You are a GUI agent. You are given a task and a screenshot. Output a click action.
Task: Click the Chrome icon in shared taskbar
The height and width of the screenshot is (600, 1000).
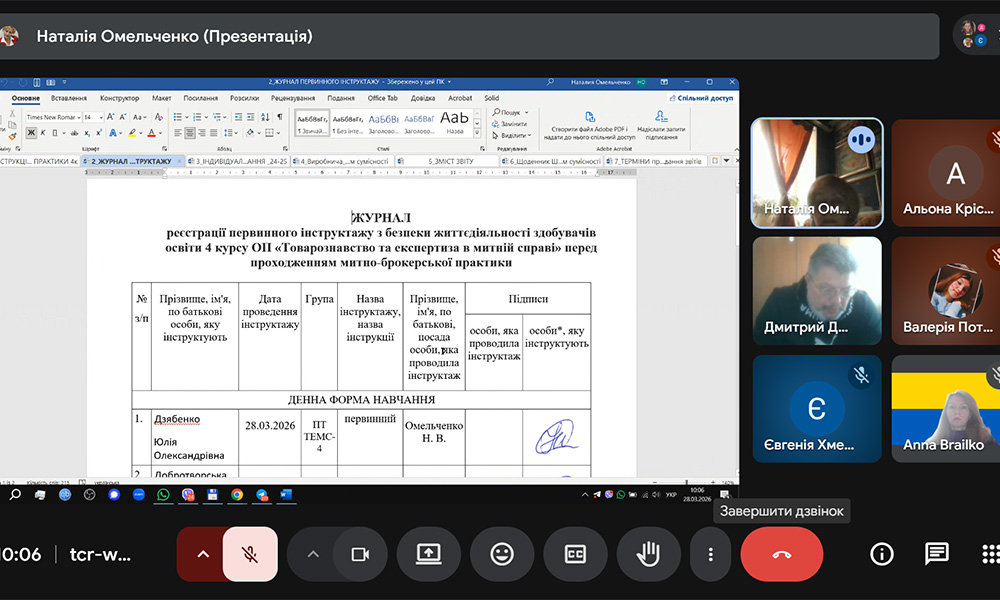click(x=237, y=494)
